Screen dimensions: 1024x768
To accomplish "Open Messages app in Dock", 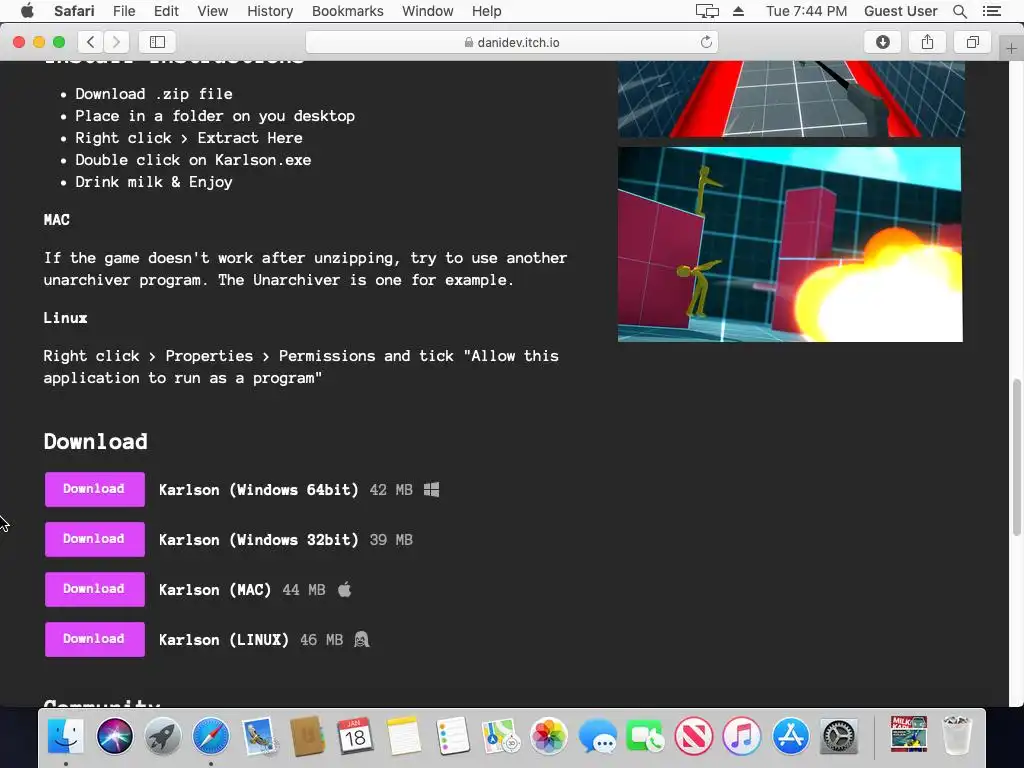I will pos(597,736).
